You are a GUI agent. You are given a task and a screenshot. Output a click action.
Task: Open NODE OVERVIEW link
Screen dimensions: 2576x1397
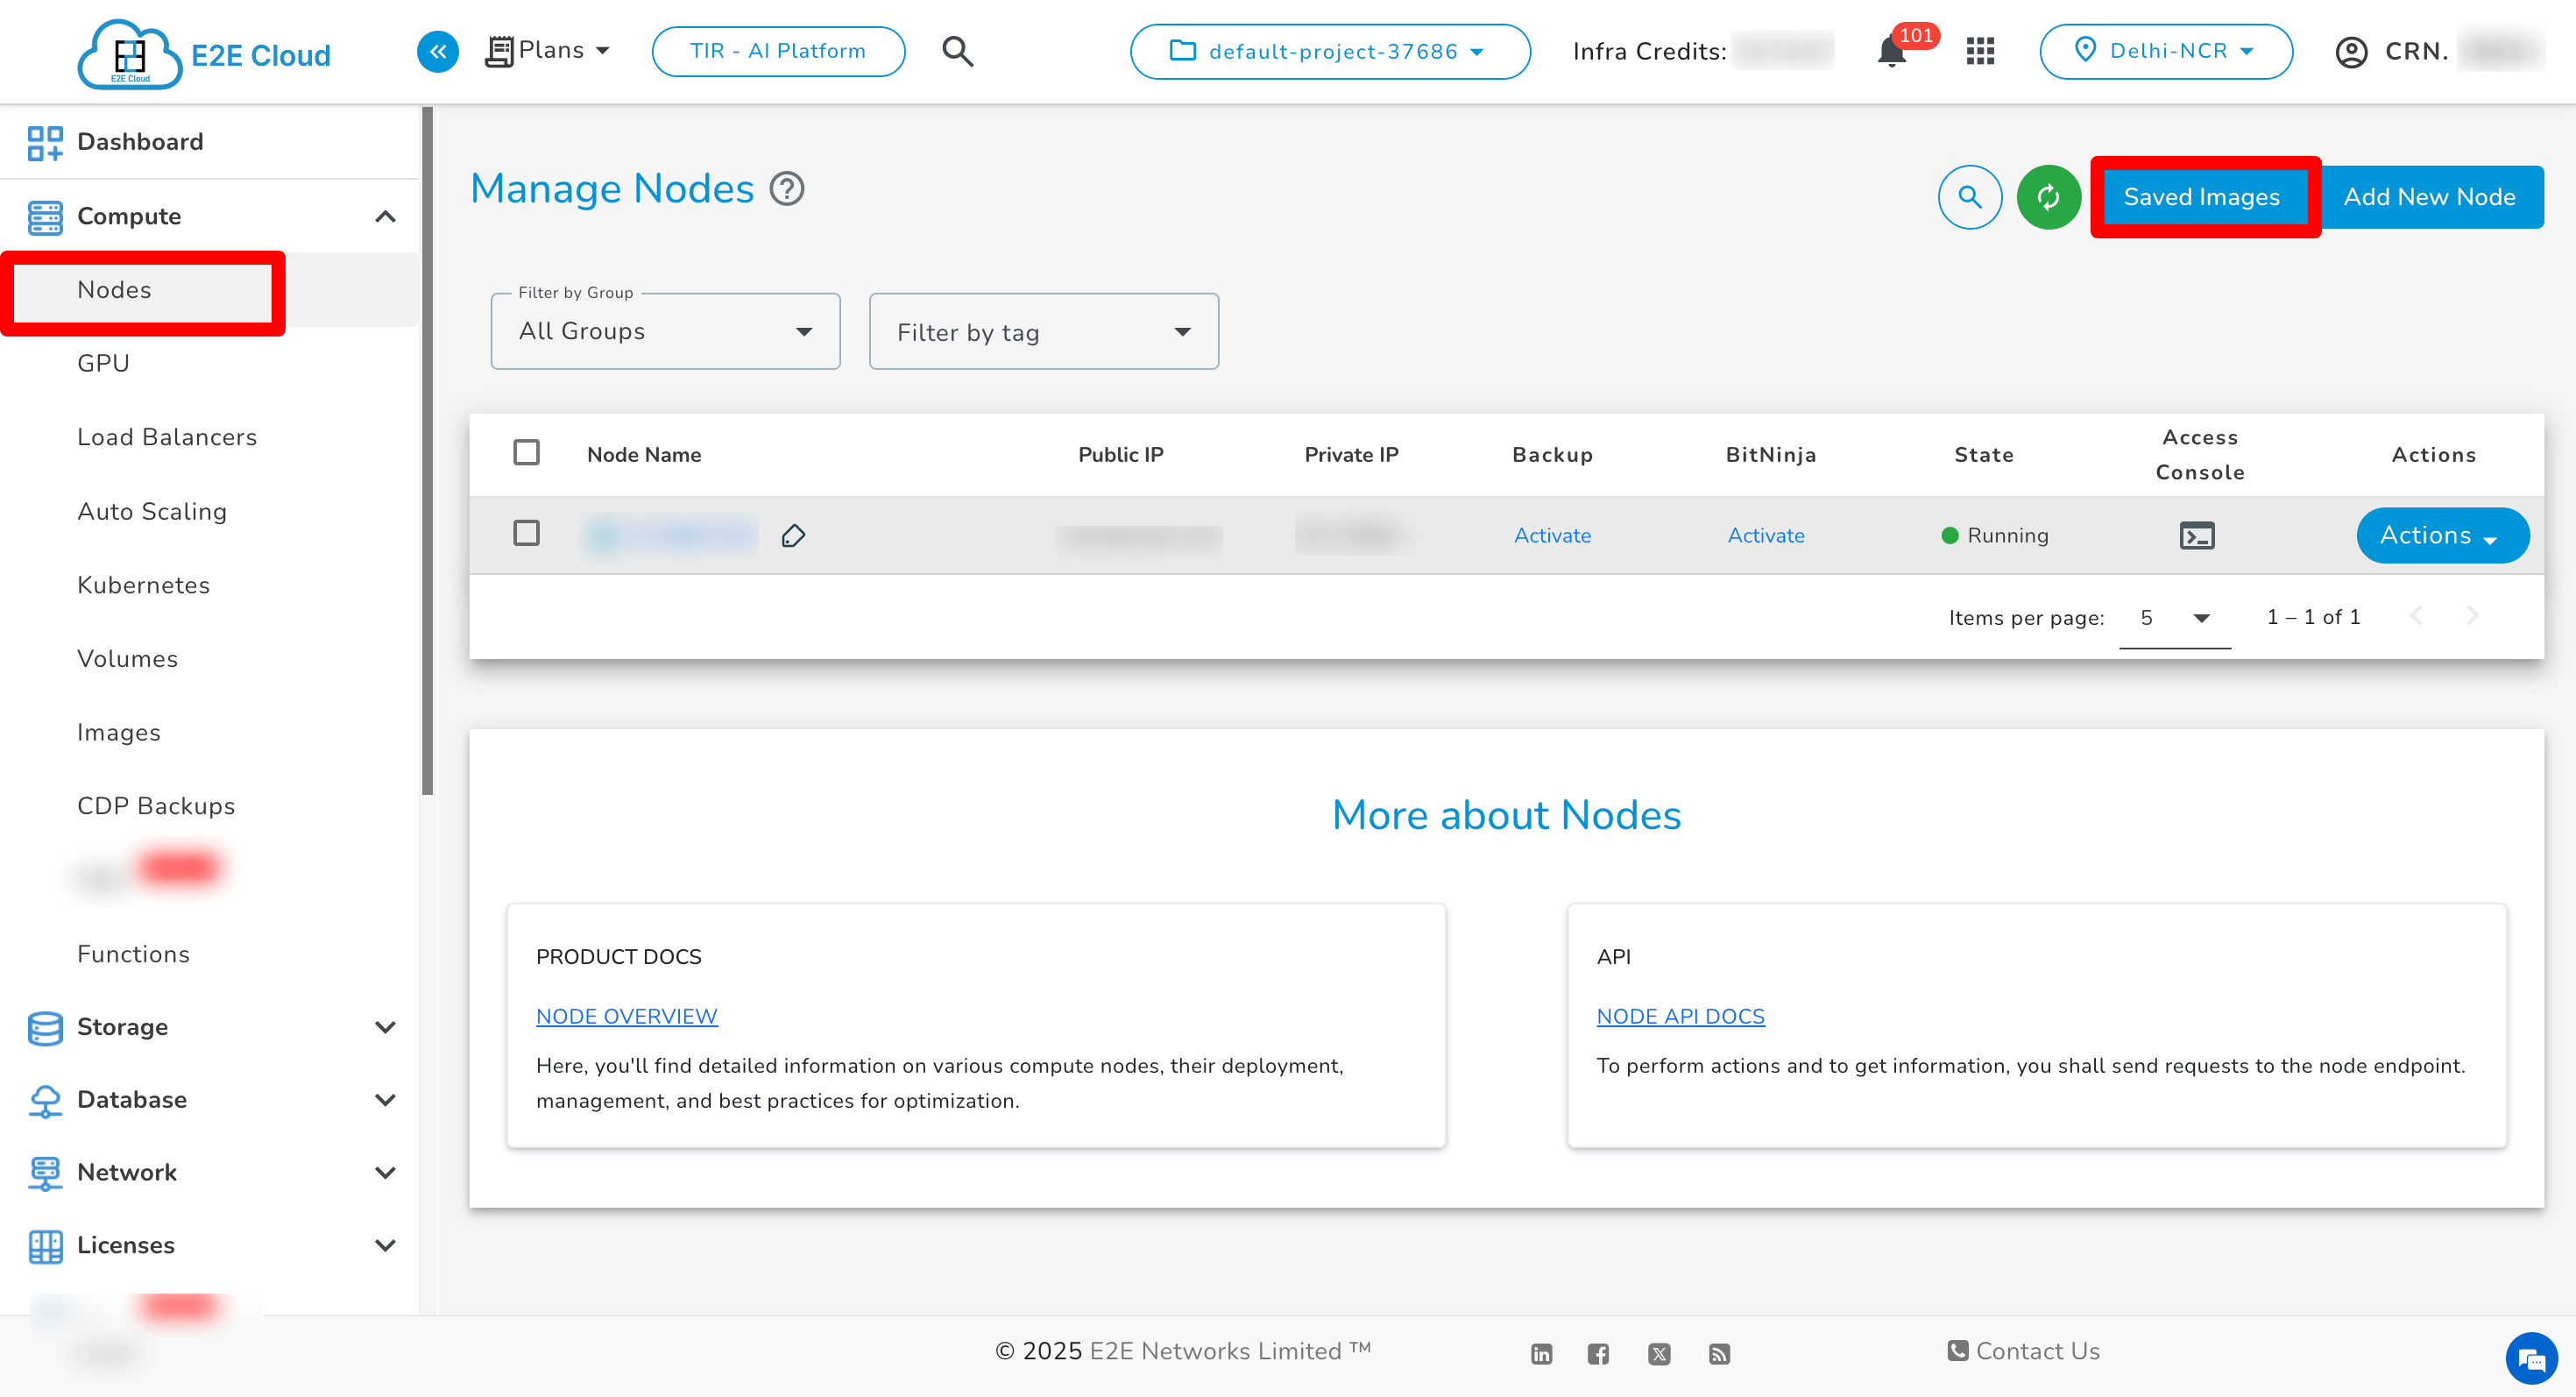626,1016
